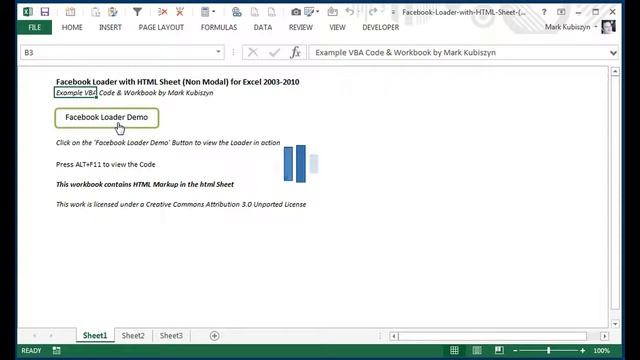Open the PAGE LAYOUT tab
640x360 pixels.
tap(161, 27)
